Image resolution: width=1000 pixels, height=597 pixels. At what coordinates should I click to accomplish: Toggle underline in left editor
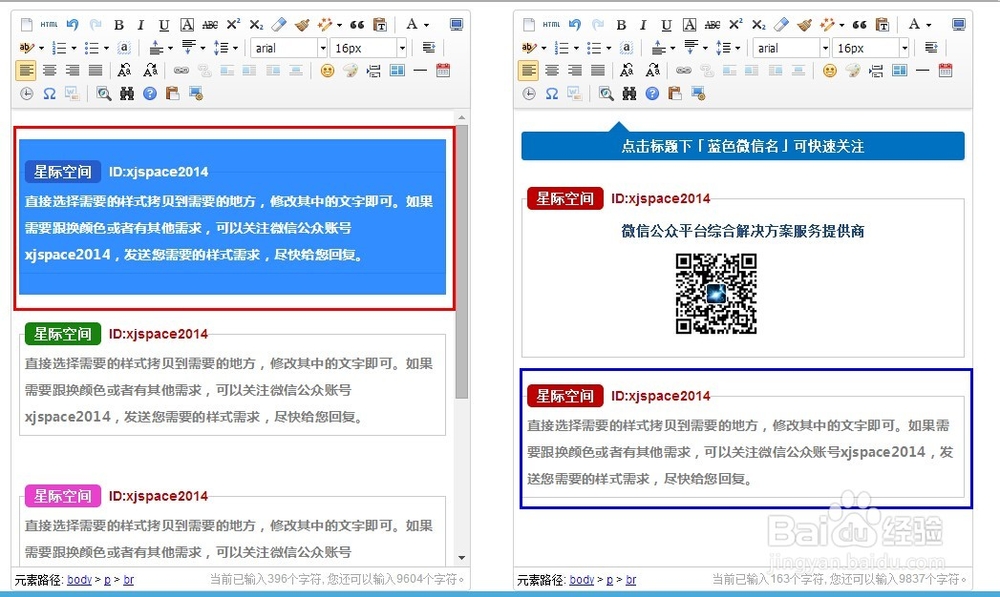click(164, 25)
